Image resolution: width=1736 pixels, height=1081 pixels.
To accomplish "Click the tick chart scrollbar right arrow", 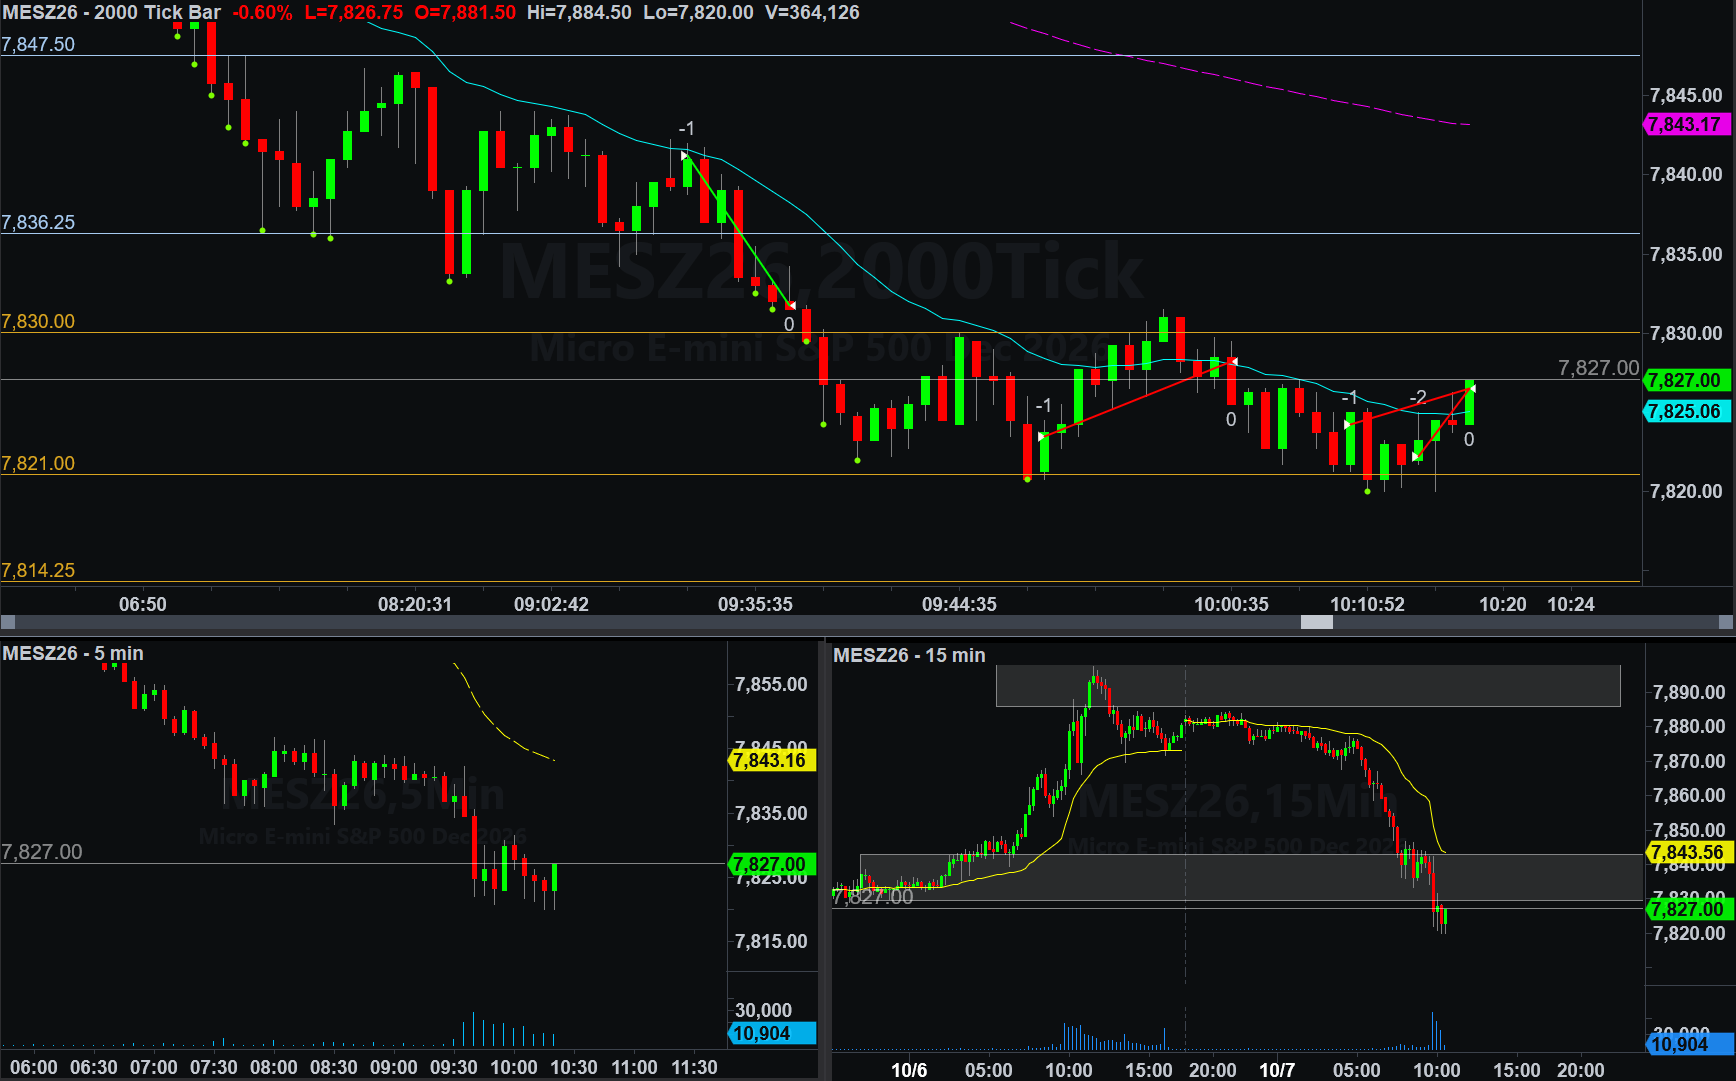I will 1726,622.
